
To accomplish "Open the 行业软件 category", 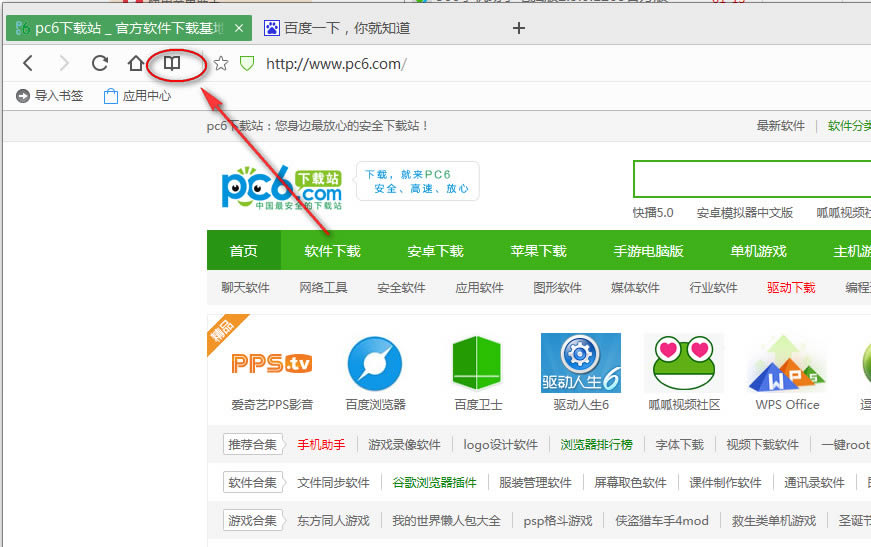I will coord(713,288).
